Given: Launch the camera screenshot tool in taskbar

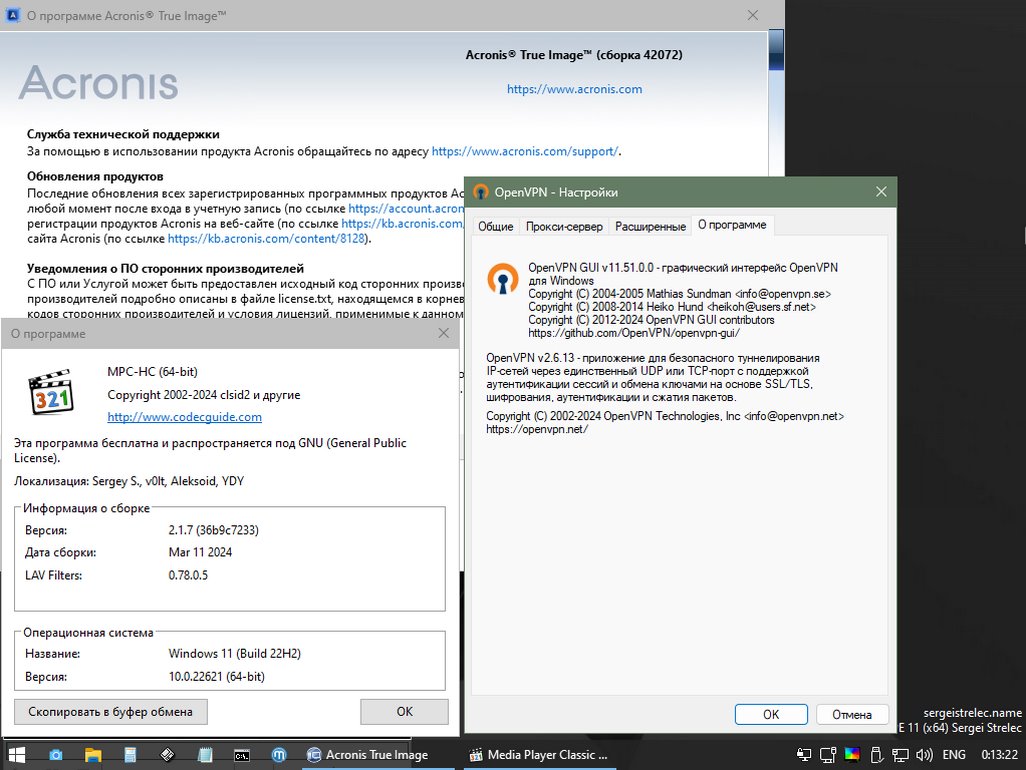Looking at the screenshot, I should pos(56,755).
